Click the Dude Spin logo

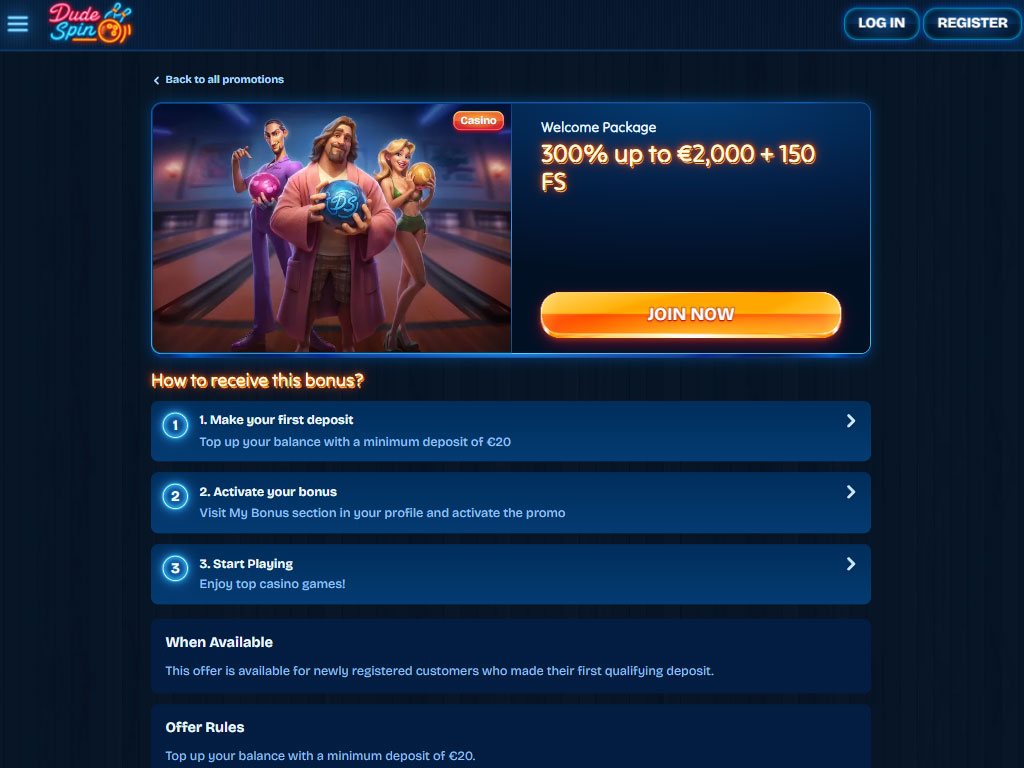91,24
